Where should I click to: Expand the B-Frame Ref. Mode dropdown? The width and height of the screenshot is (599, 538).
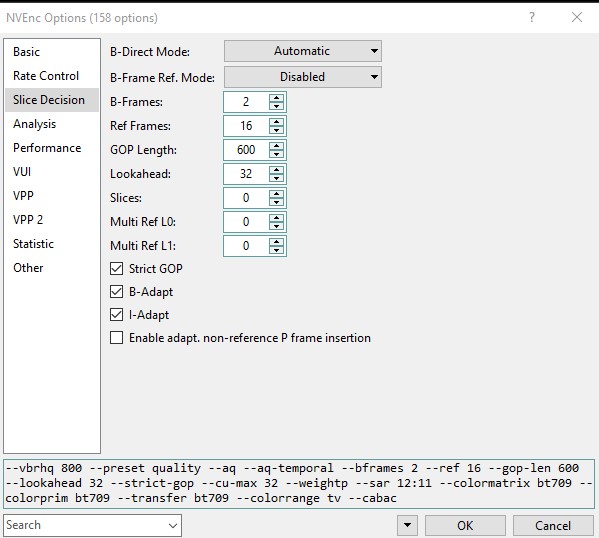point(303,77)
